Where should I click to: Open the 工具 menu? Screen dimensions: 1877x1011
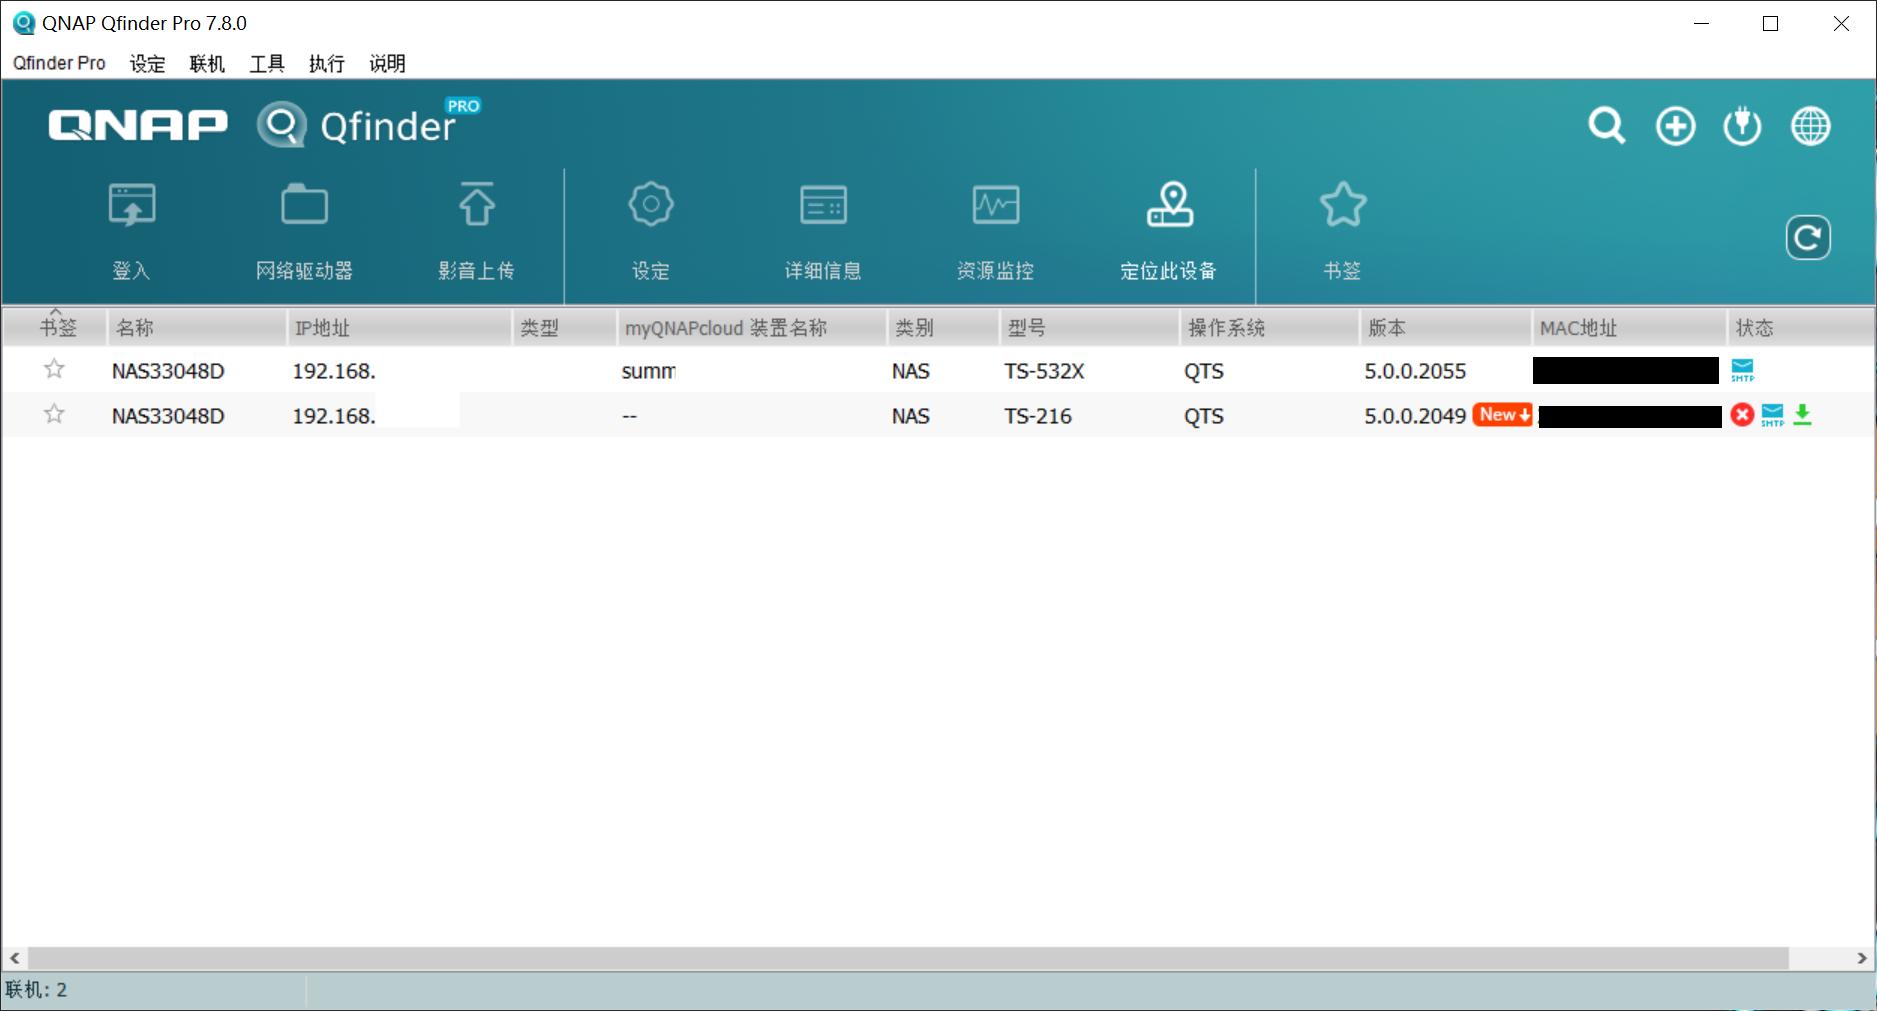tap(266, 63)
